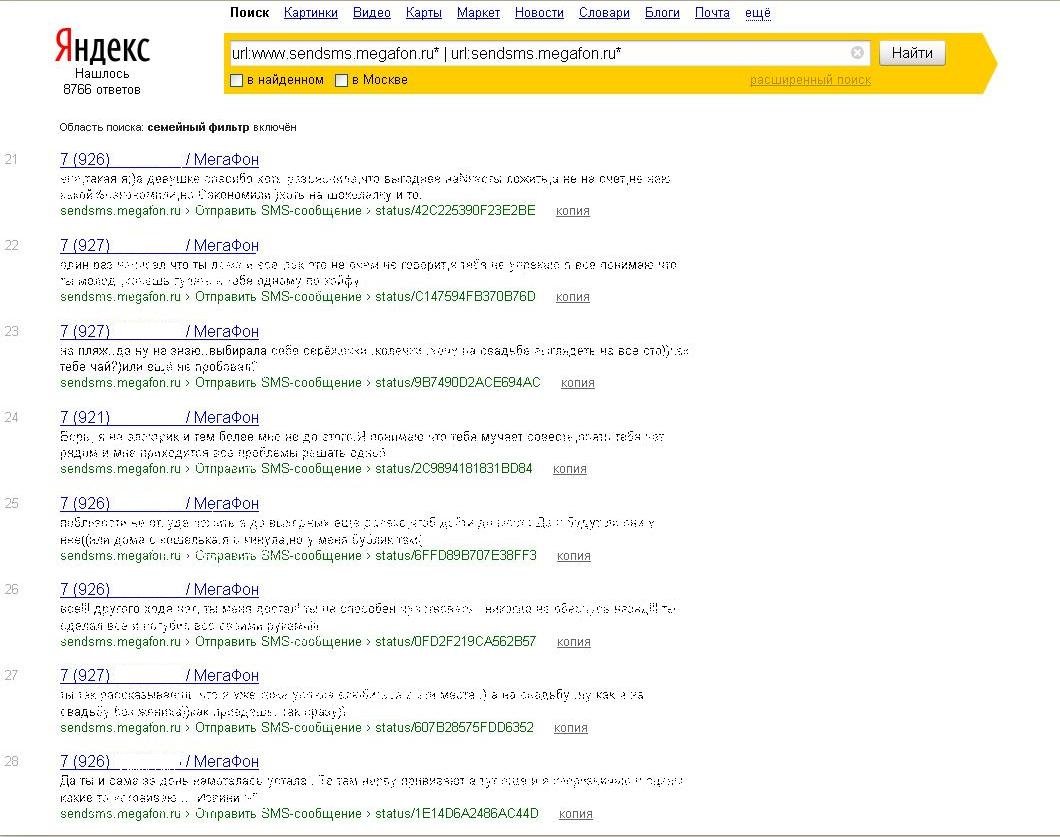
Task: Open 'копия' for status/1E14D6A2486AC44D
Action: (x=576, y=814)
